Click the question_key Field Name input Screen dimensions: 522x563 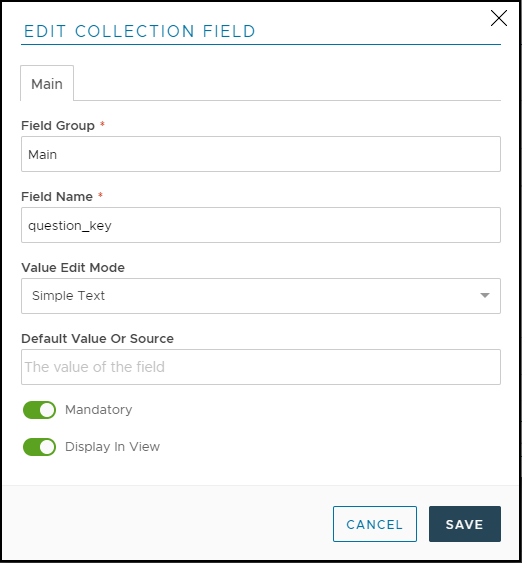coord(261,225)
